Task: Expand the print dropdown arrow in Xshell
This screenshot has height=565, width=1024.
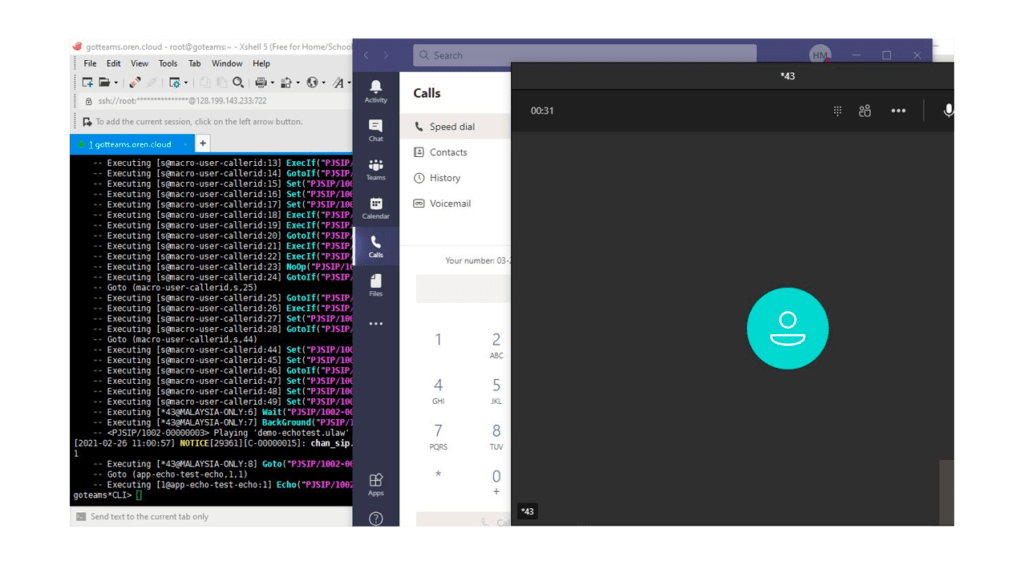Action: click(272, 83)
